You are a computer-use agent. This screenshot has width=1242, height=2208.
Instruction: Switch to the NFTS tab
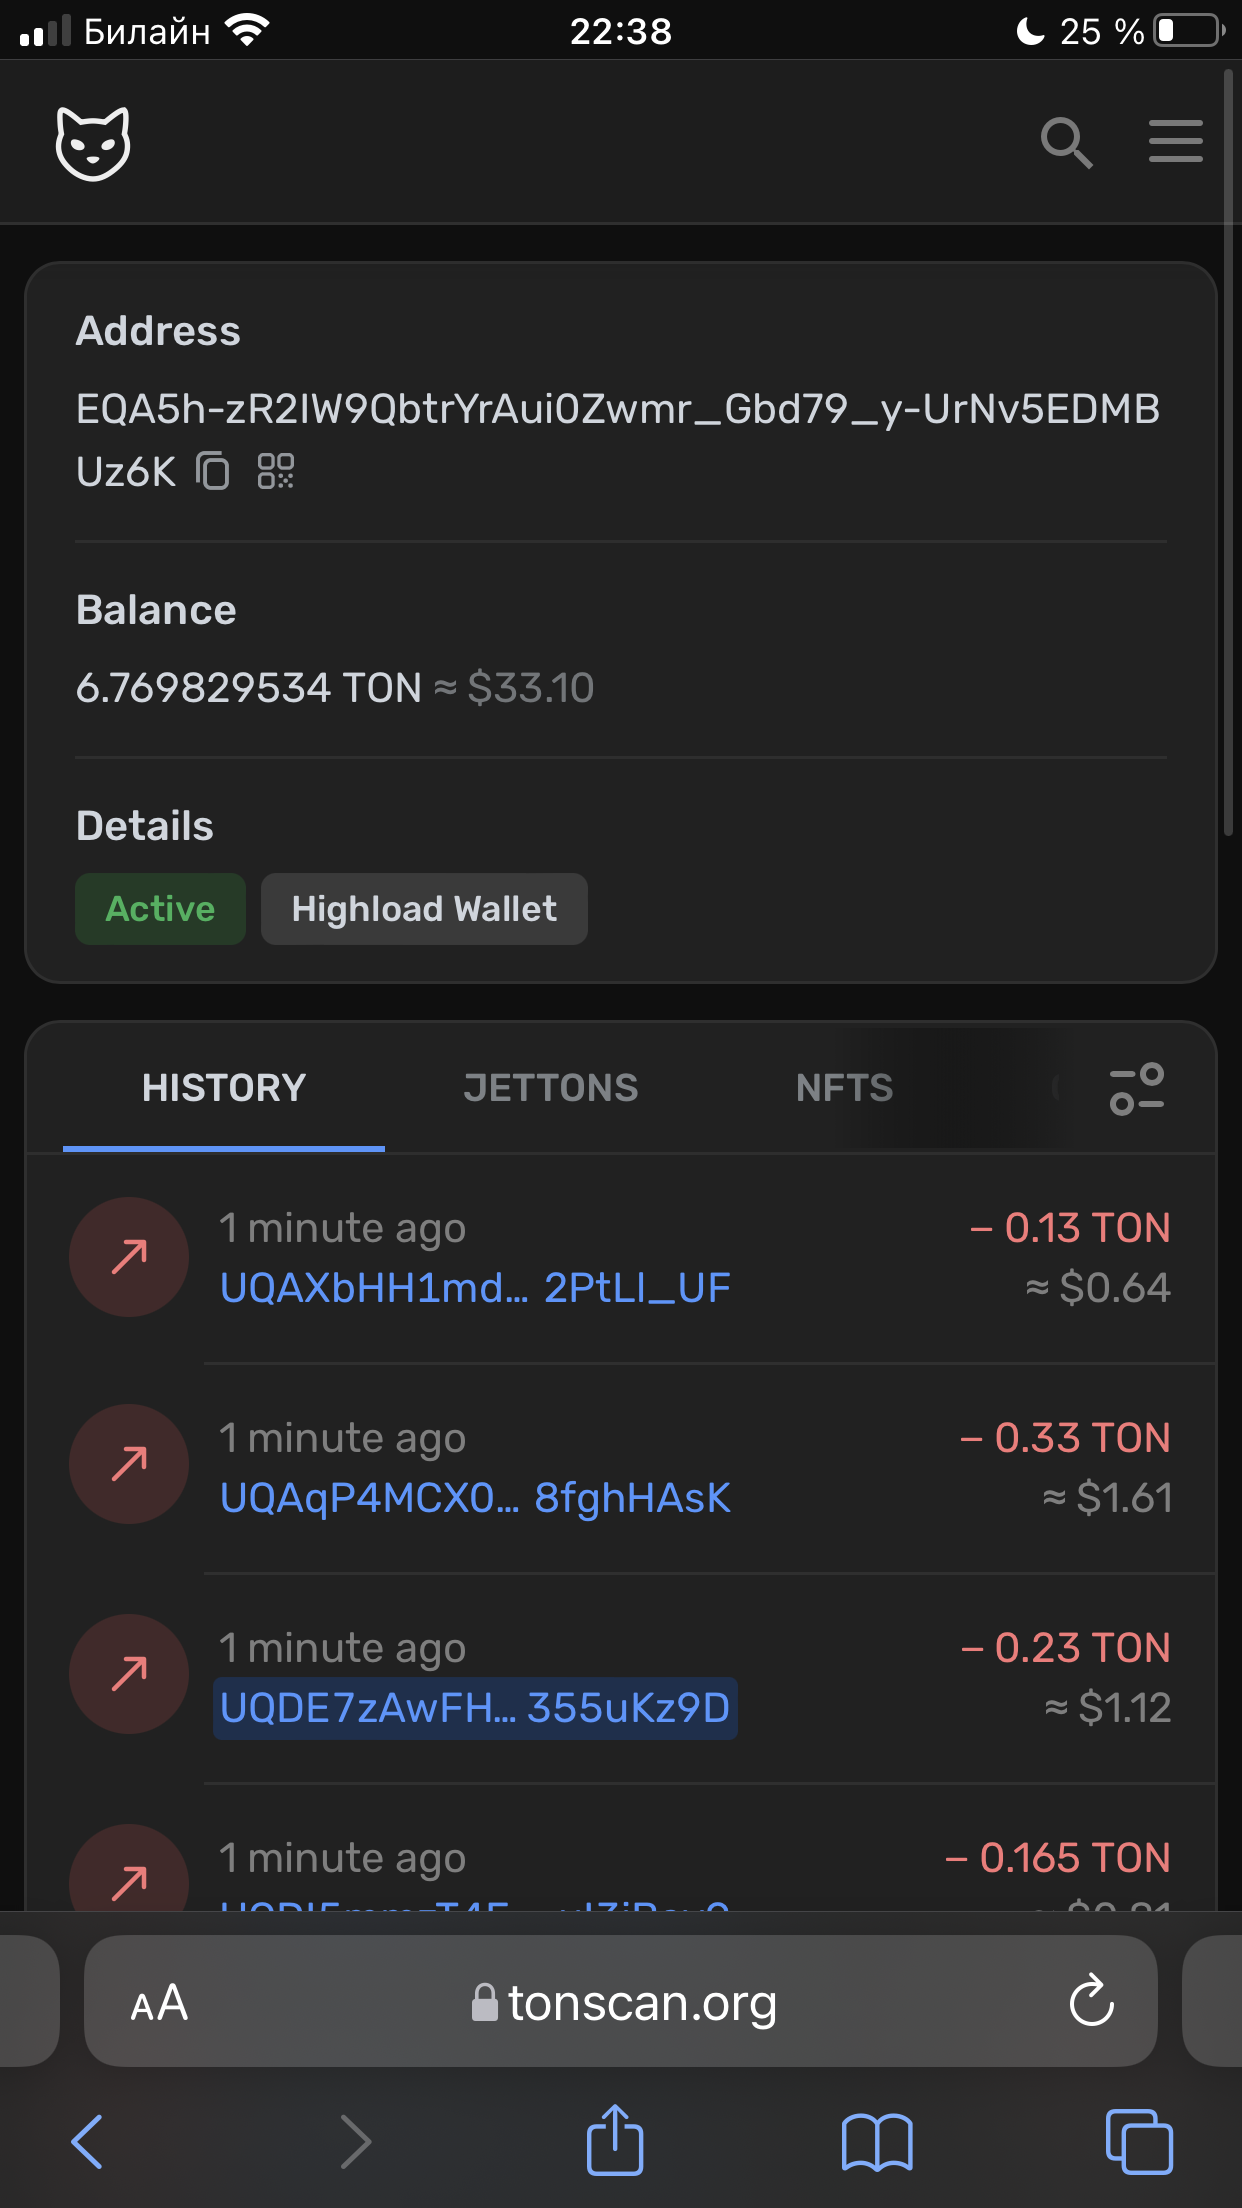[x=844, y=1088]
